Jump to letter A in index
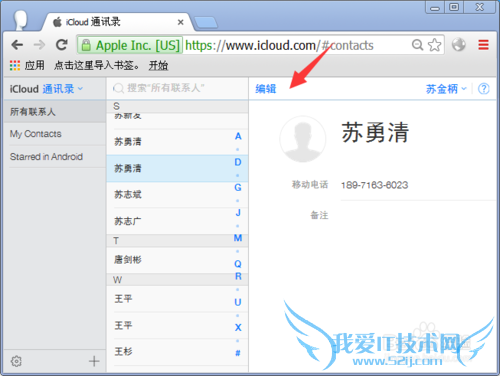Screen dimensions: 500x376 pyautogui.click(x=238, y=136)
